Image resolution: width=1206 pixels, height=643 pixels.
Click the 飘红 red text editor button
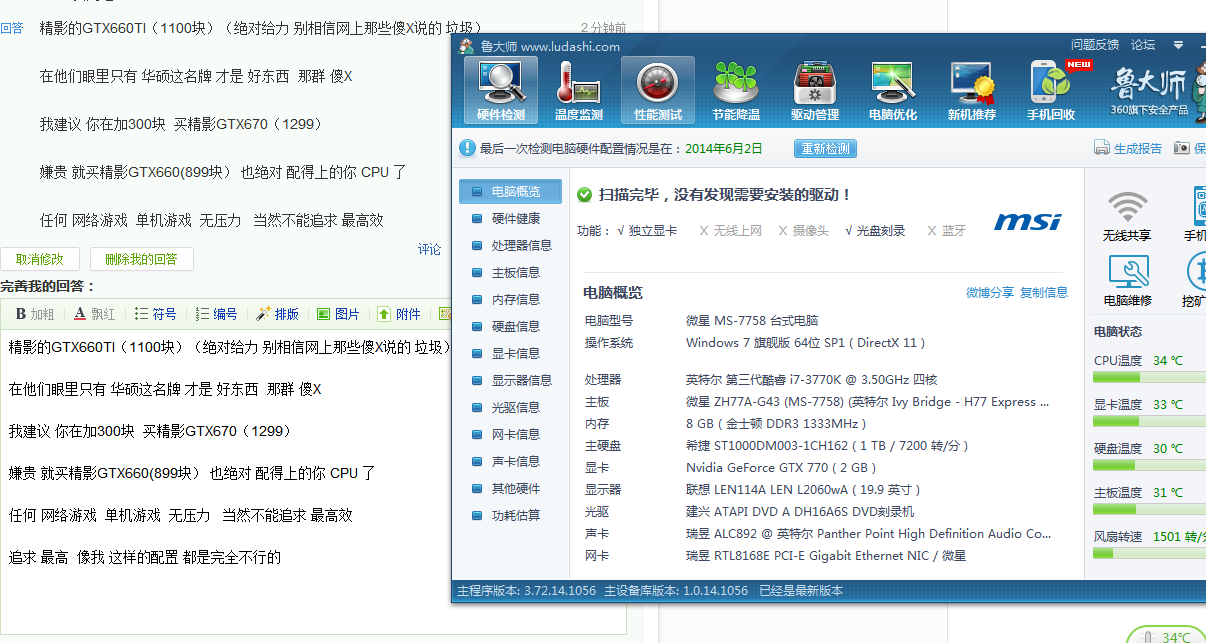pos(95,314)
